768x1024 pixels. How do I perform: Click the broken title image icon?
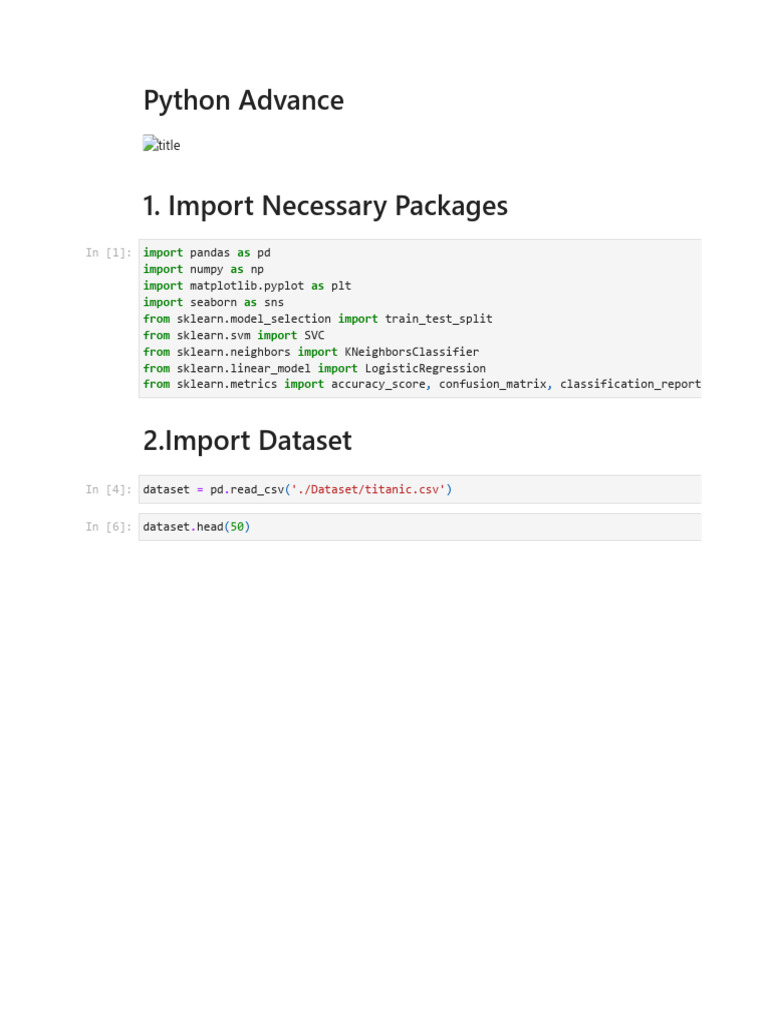tap(150, 144)
